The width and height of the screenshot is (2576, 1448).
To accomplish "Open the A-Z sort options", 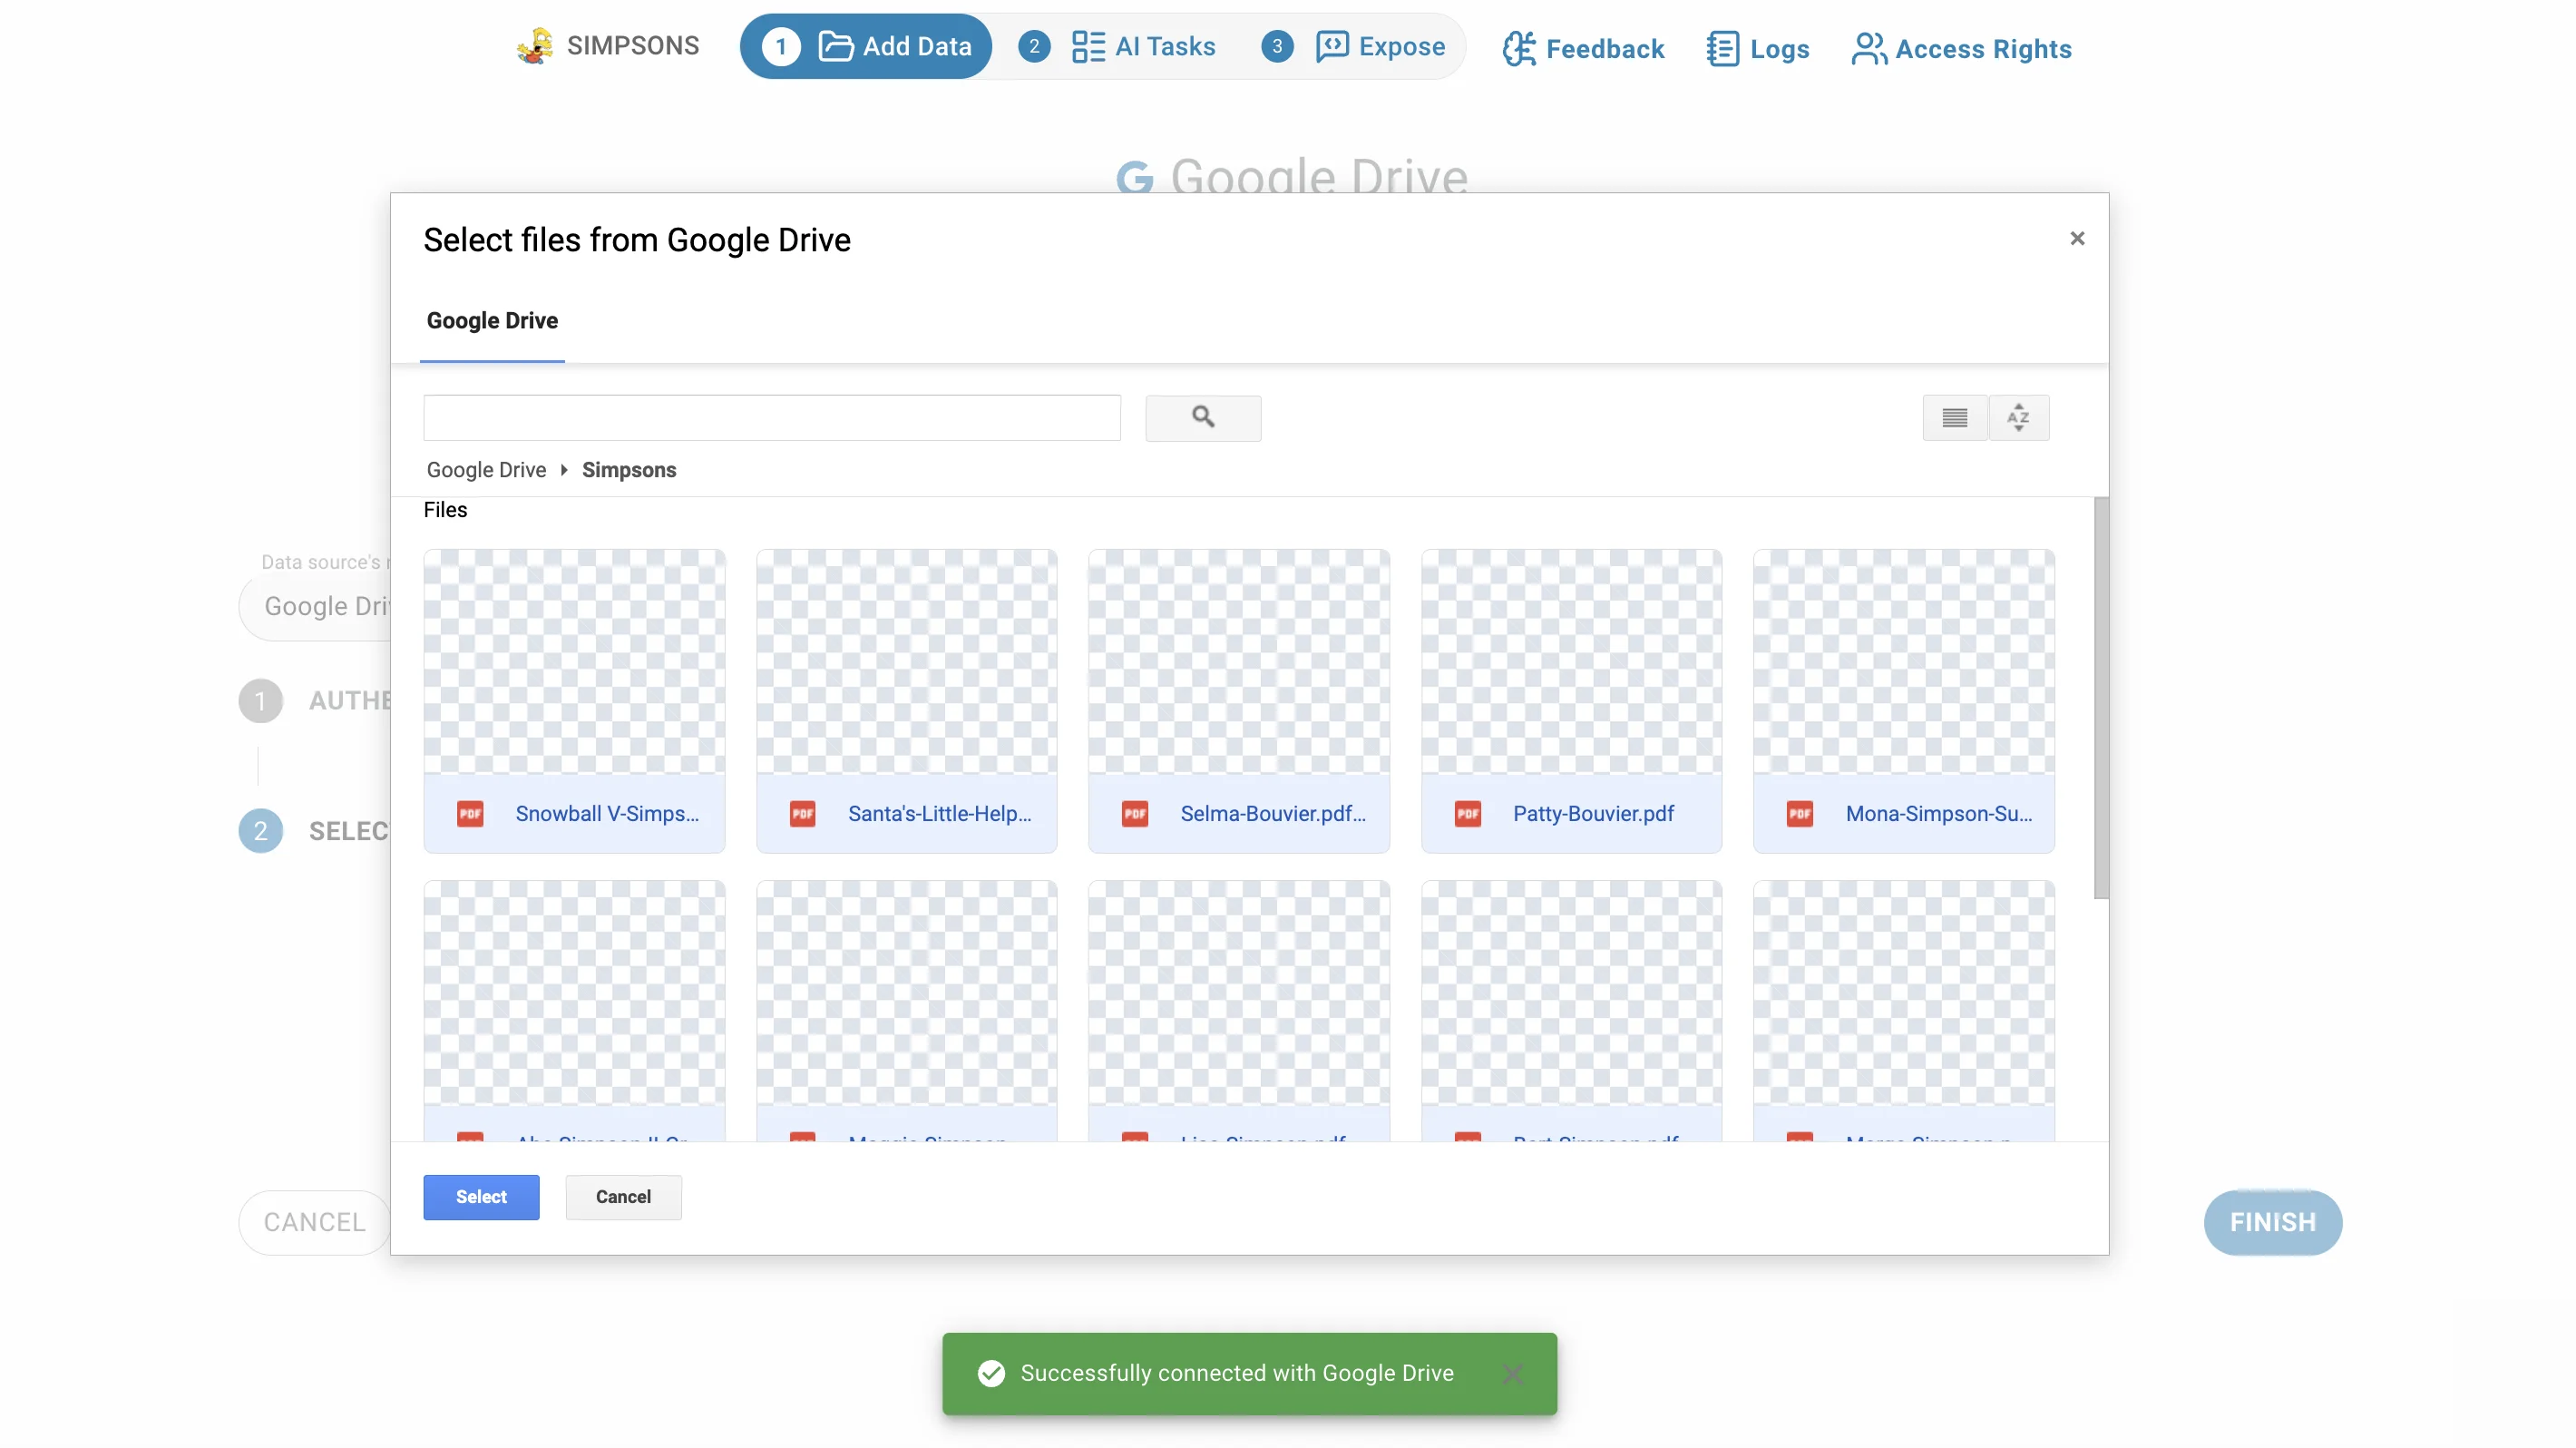I will pyautogui.click(x=2018, y=417).
